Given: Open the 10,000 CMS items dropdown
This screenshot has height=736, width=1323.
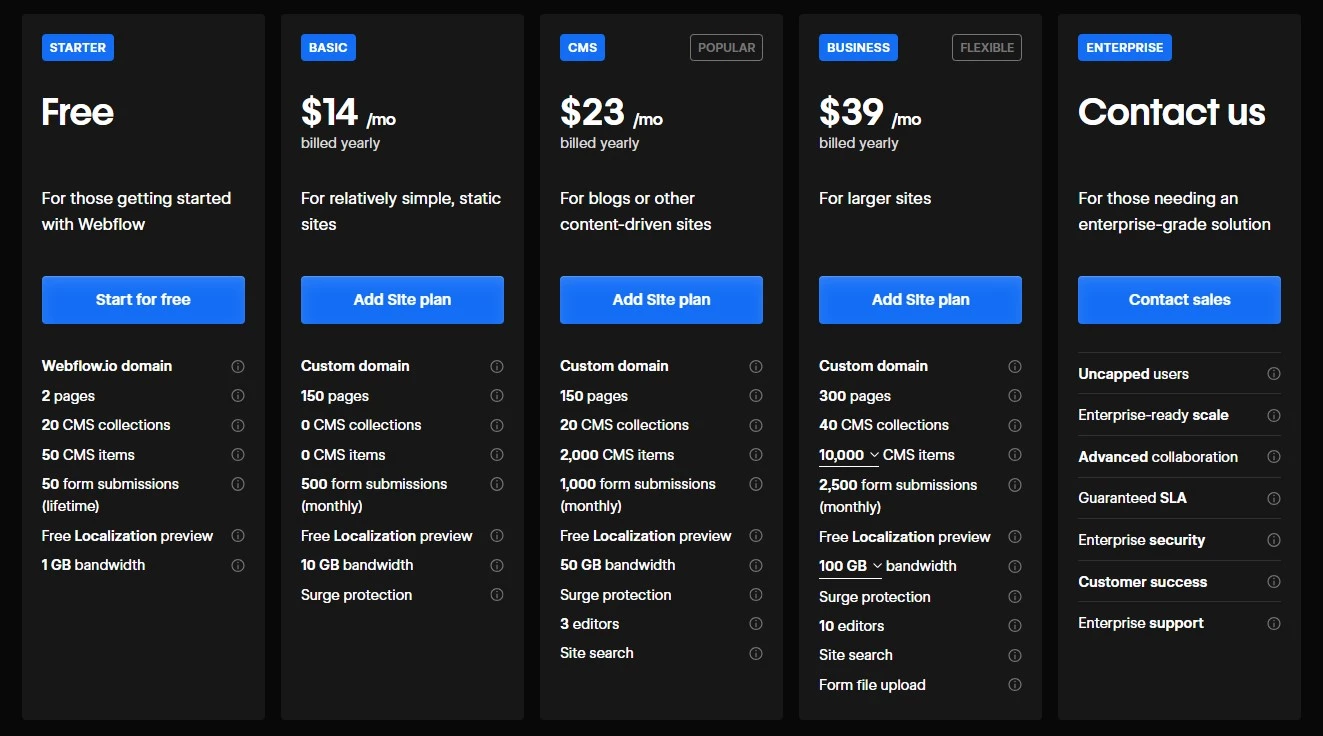Looking at the screenshot, I should 849,455.
